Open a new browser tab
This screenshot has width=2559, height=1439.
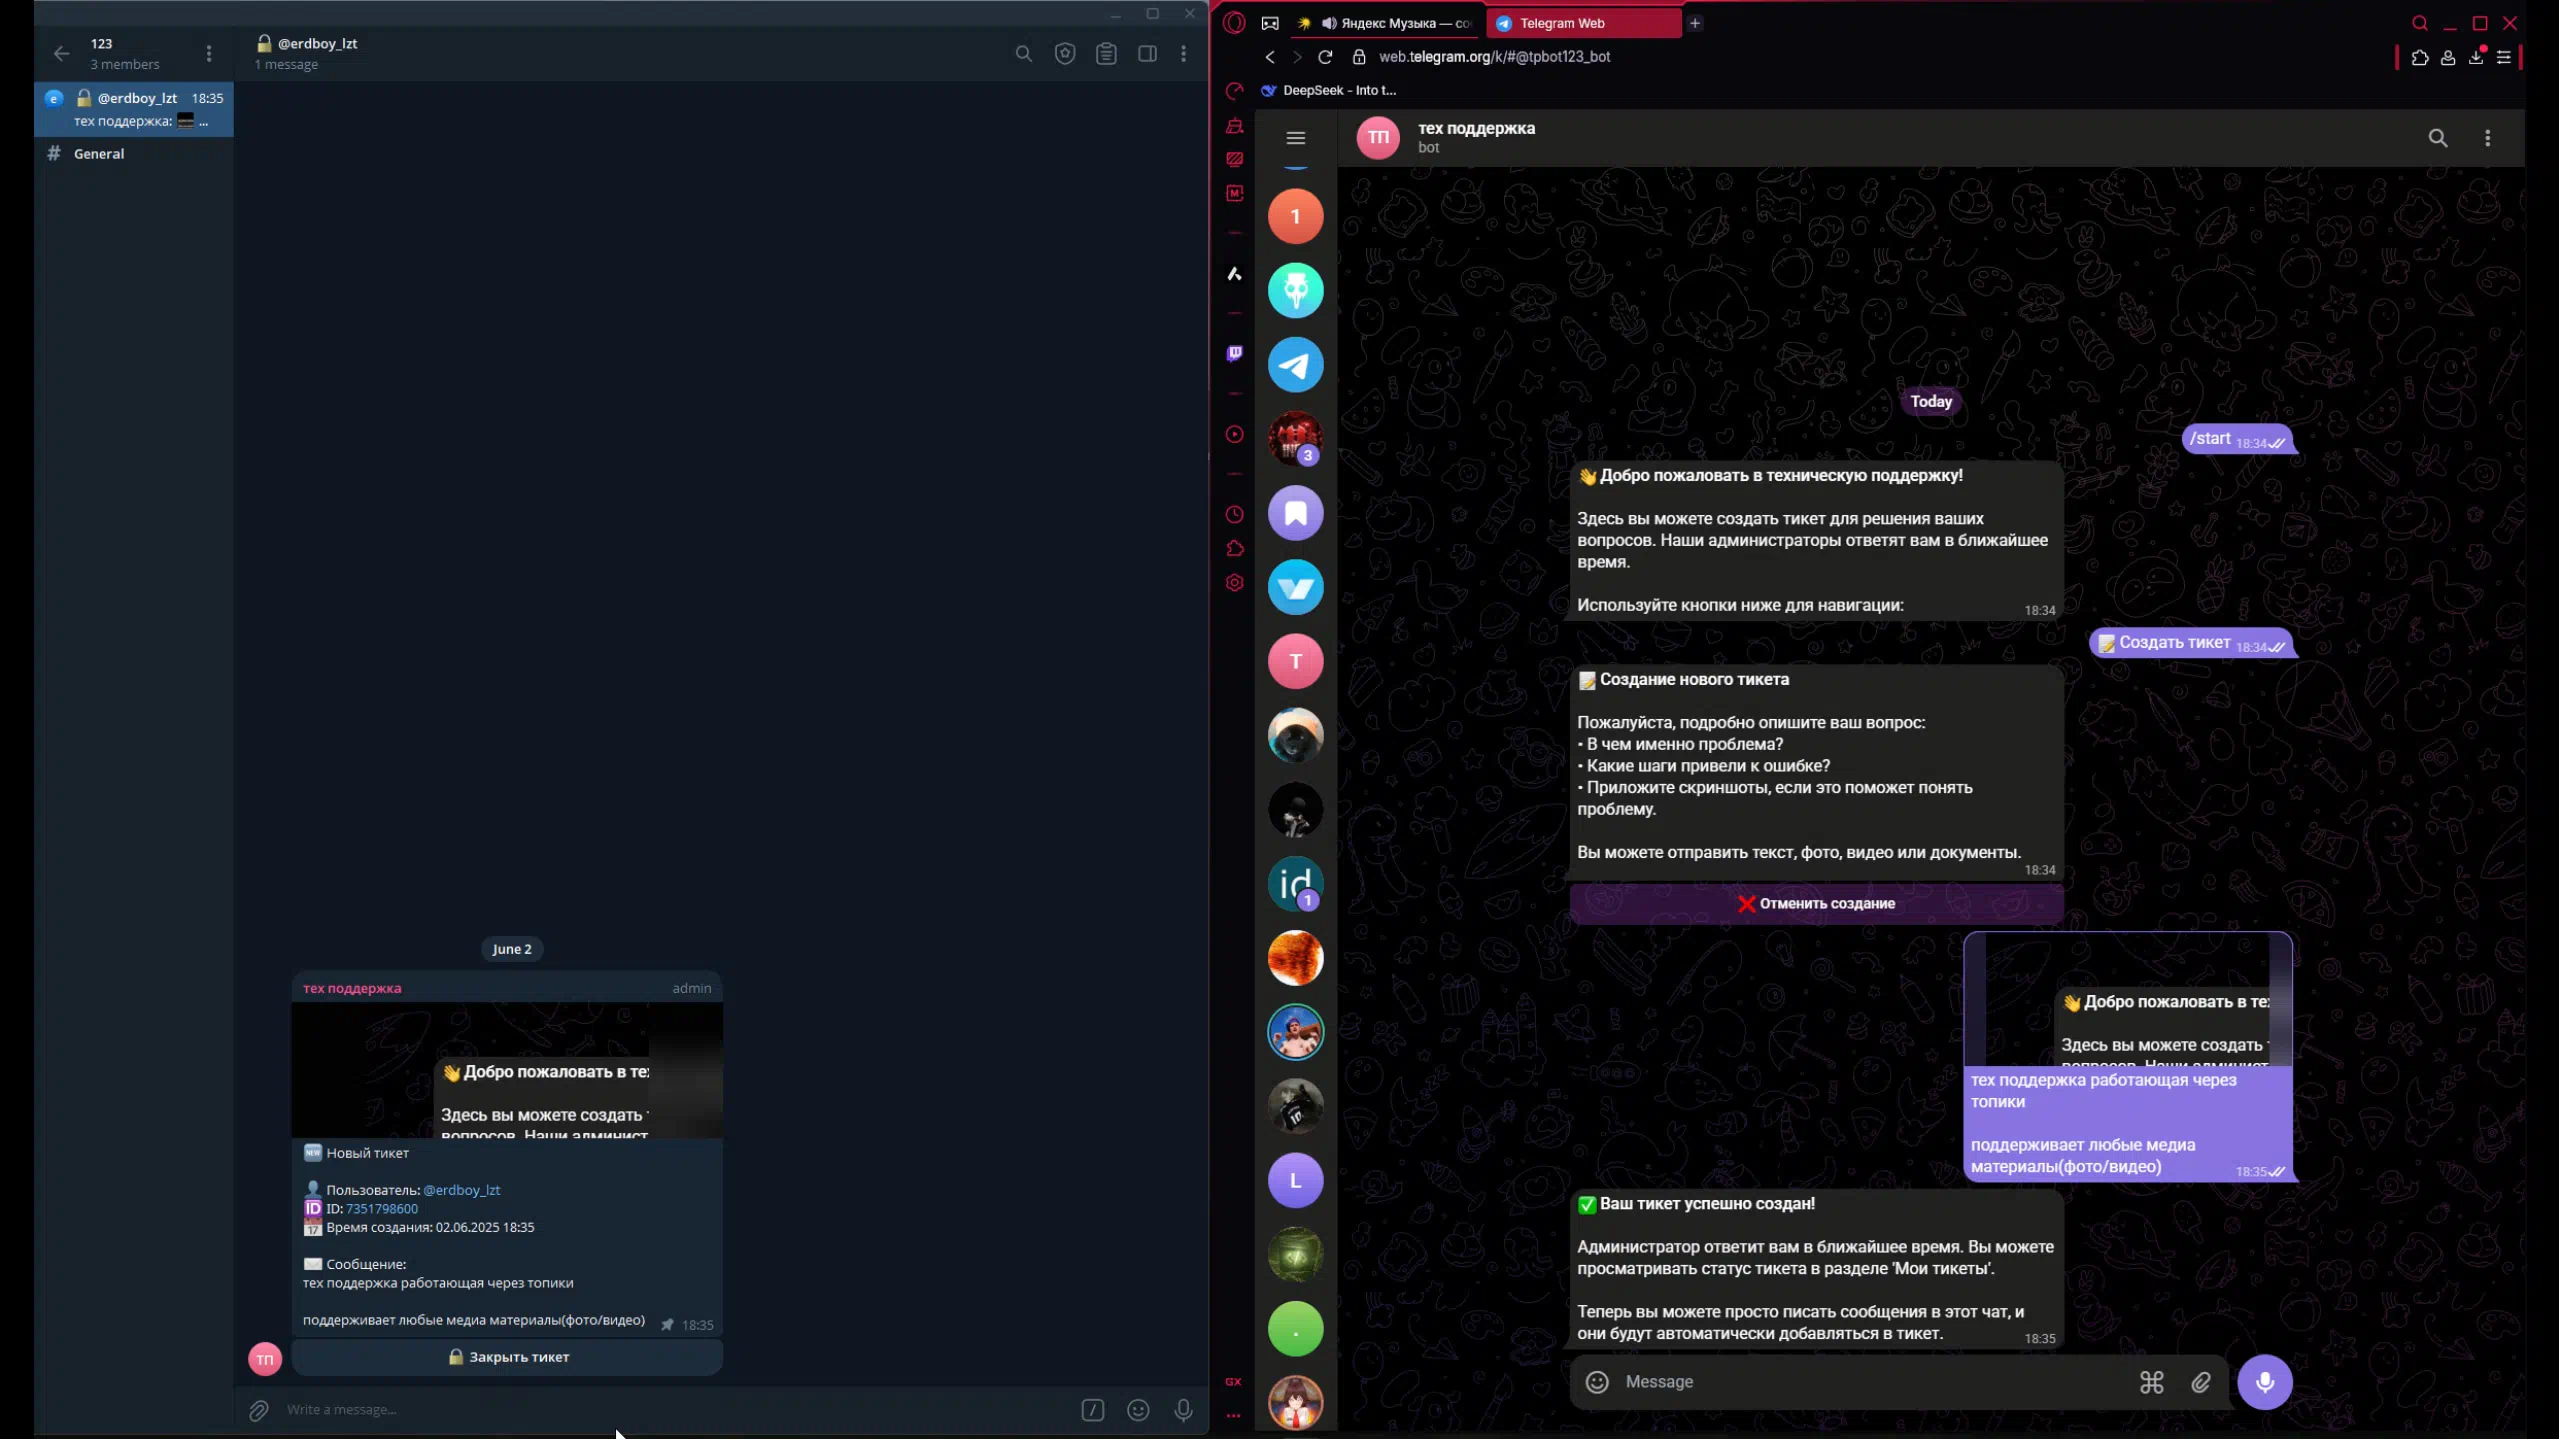(x=1694, y=23)
